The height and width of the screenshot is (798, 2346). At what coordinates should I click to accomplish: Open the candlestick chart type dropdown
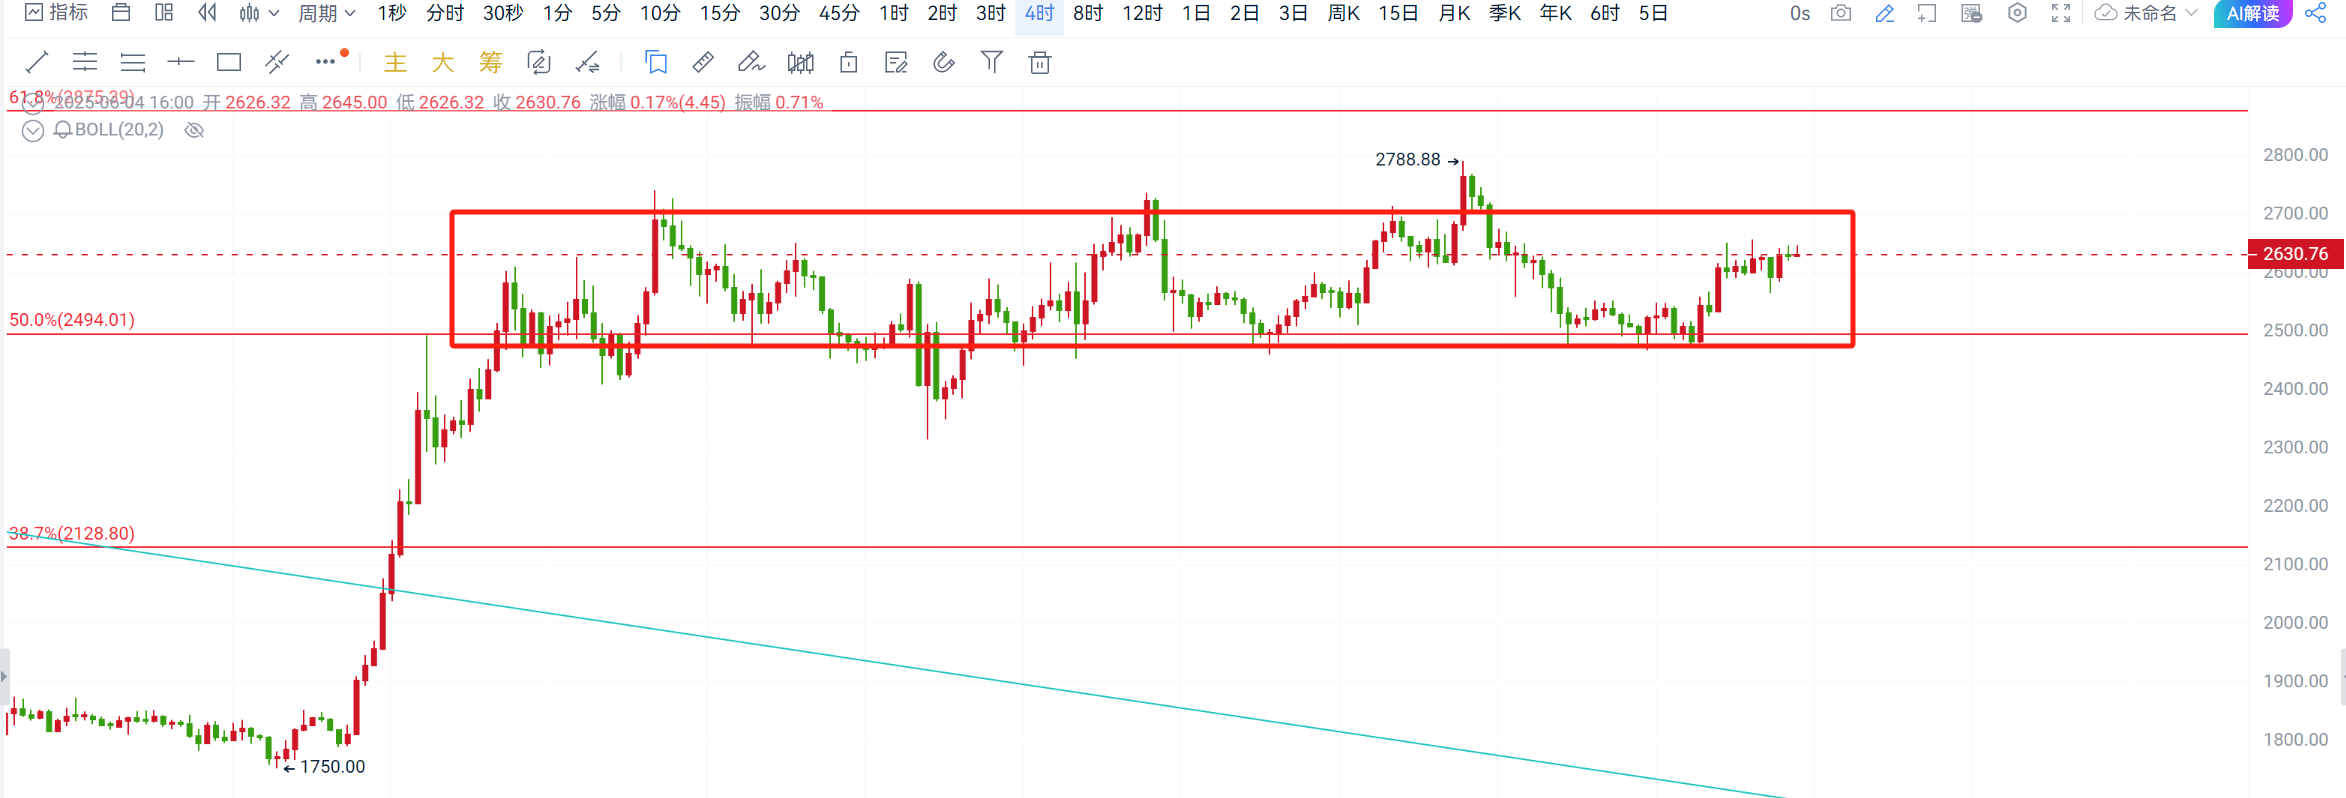tap(259, 13)
